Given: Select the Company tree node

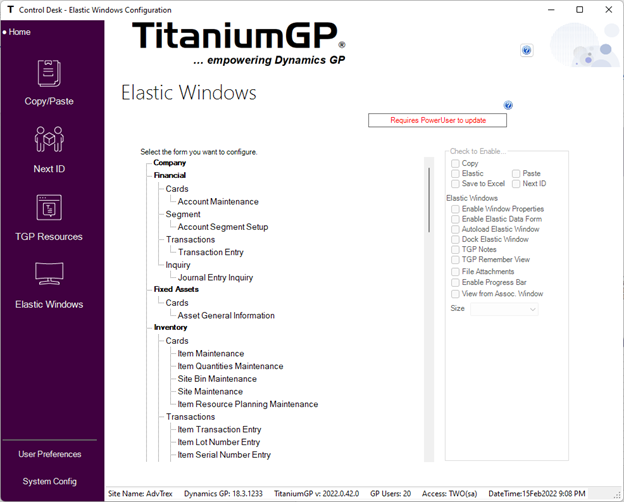Looking at the screenshot, I should (x=170, y=162).
